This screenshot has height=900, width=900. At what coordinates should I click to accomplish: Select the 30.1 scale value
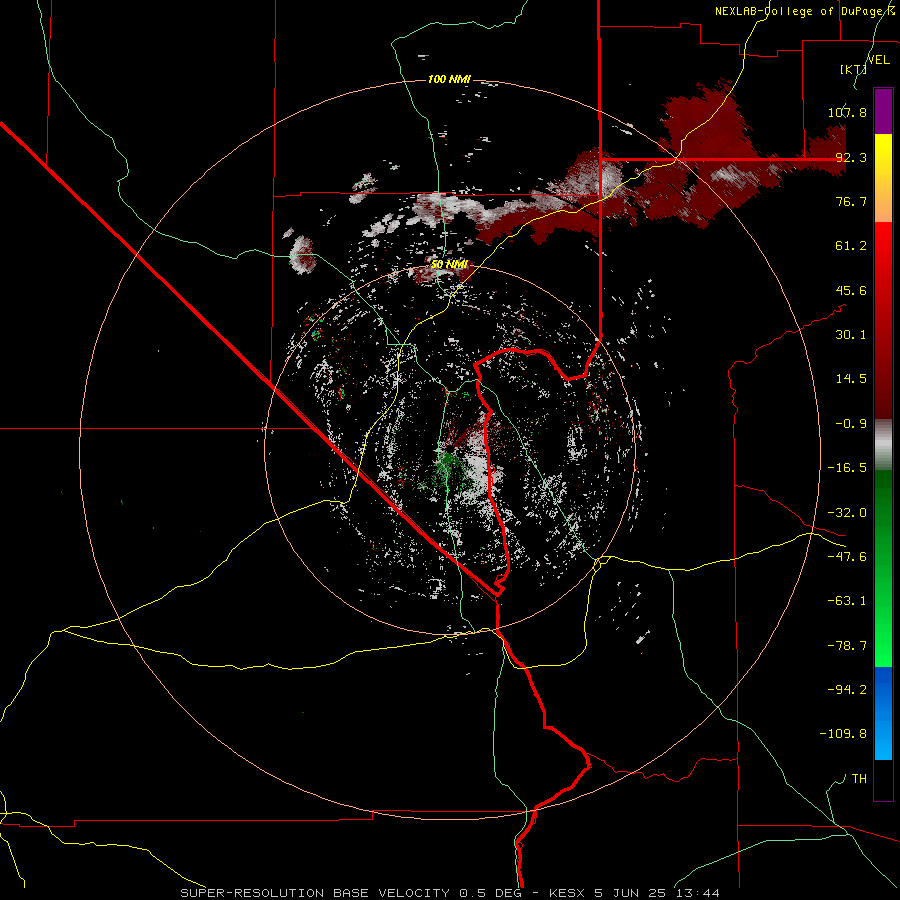[851, 335]
